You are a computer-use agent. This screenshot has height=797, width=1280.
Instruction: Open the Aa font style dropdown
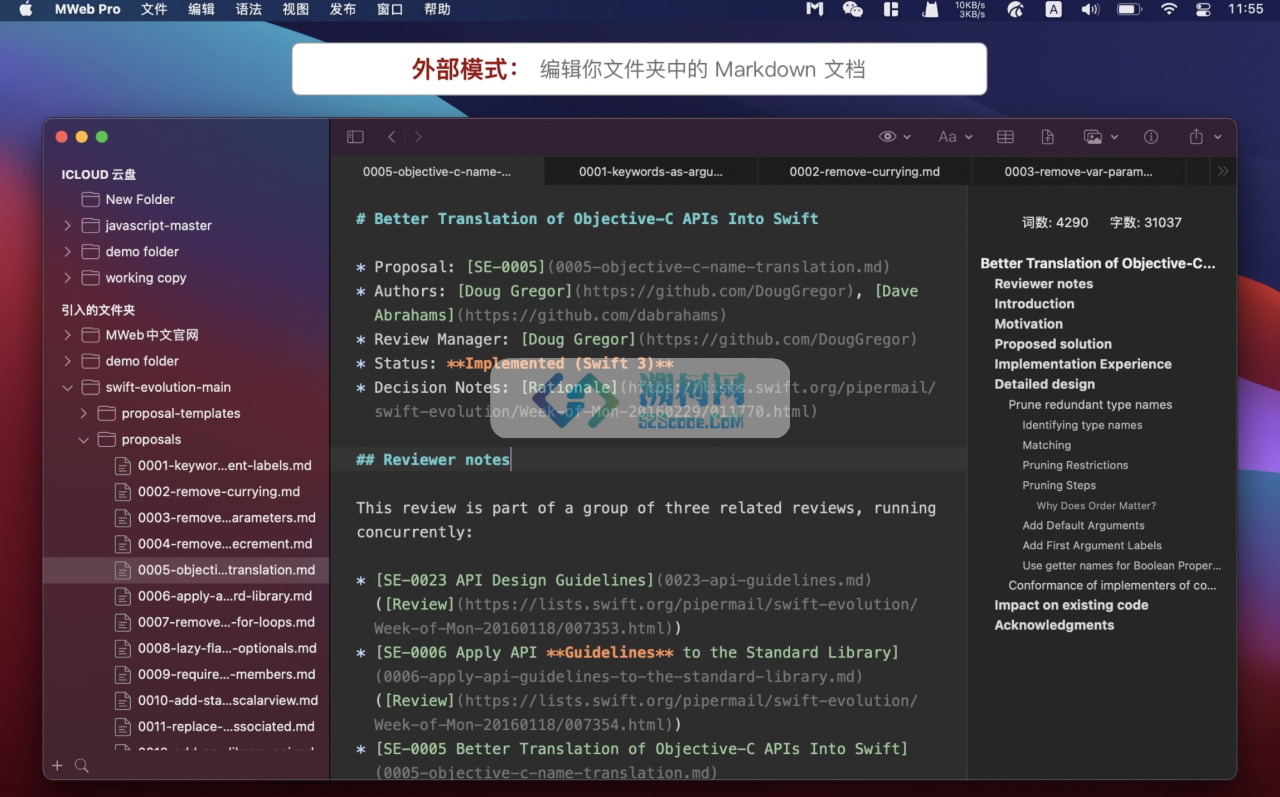[x=955, y=137]
